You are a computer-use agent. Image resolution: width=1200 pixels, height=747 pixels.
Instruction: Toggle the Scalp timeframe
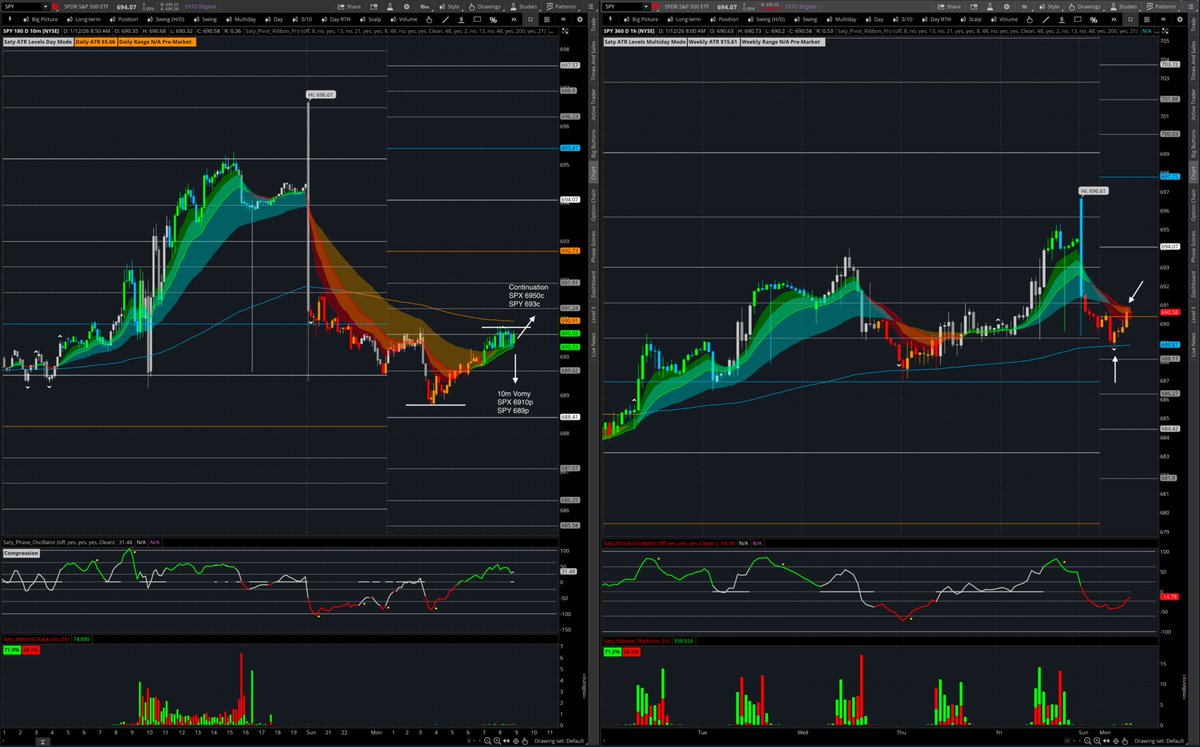[370, 19]
